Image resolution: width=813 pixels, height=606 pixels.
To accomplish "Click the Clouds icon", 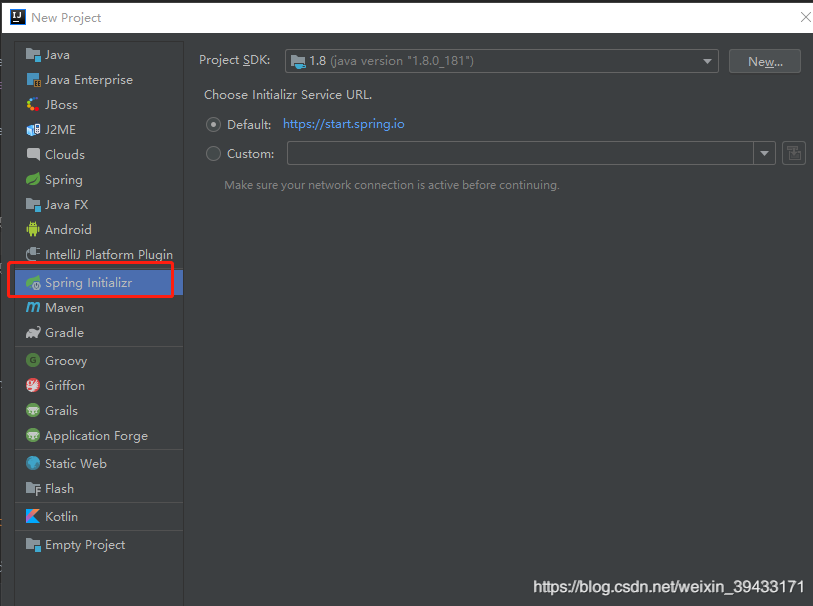I will pyautogui.click(x=33, y=154).
